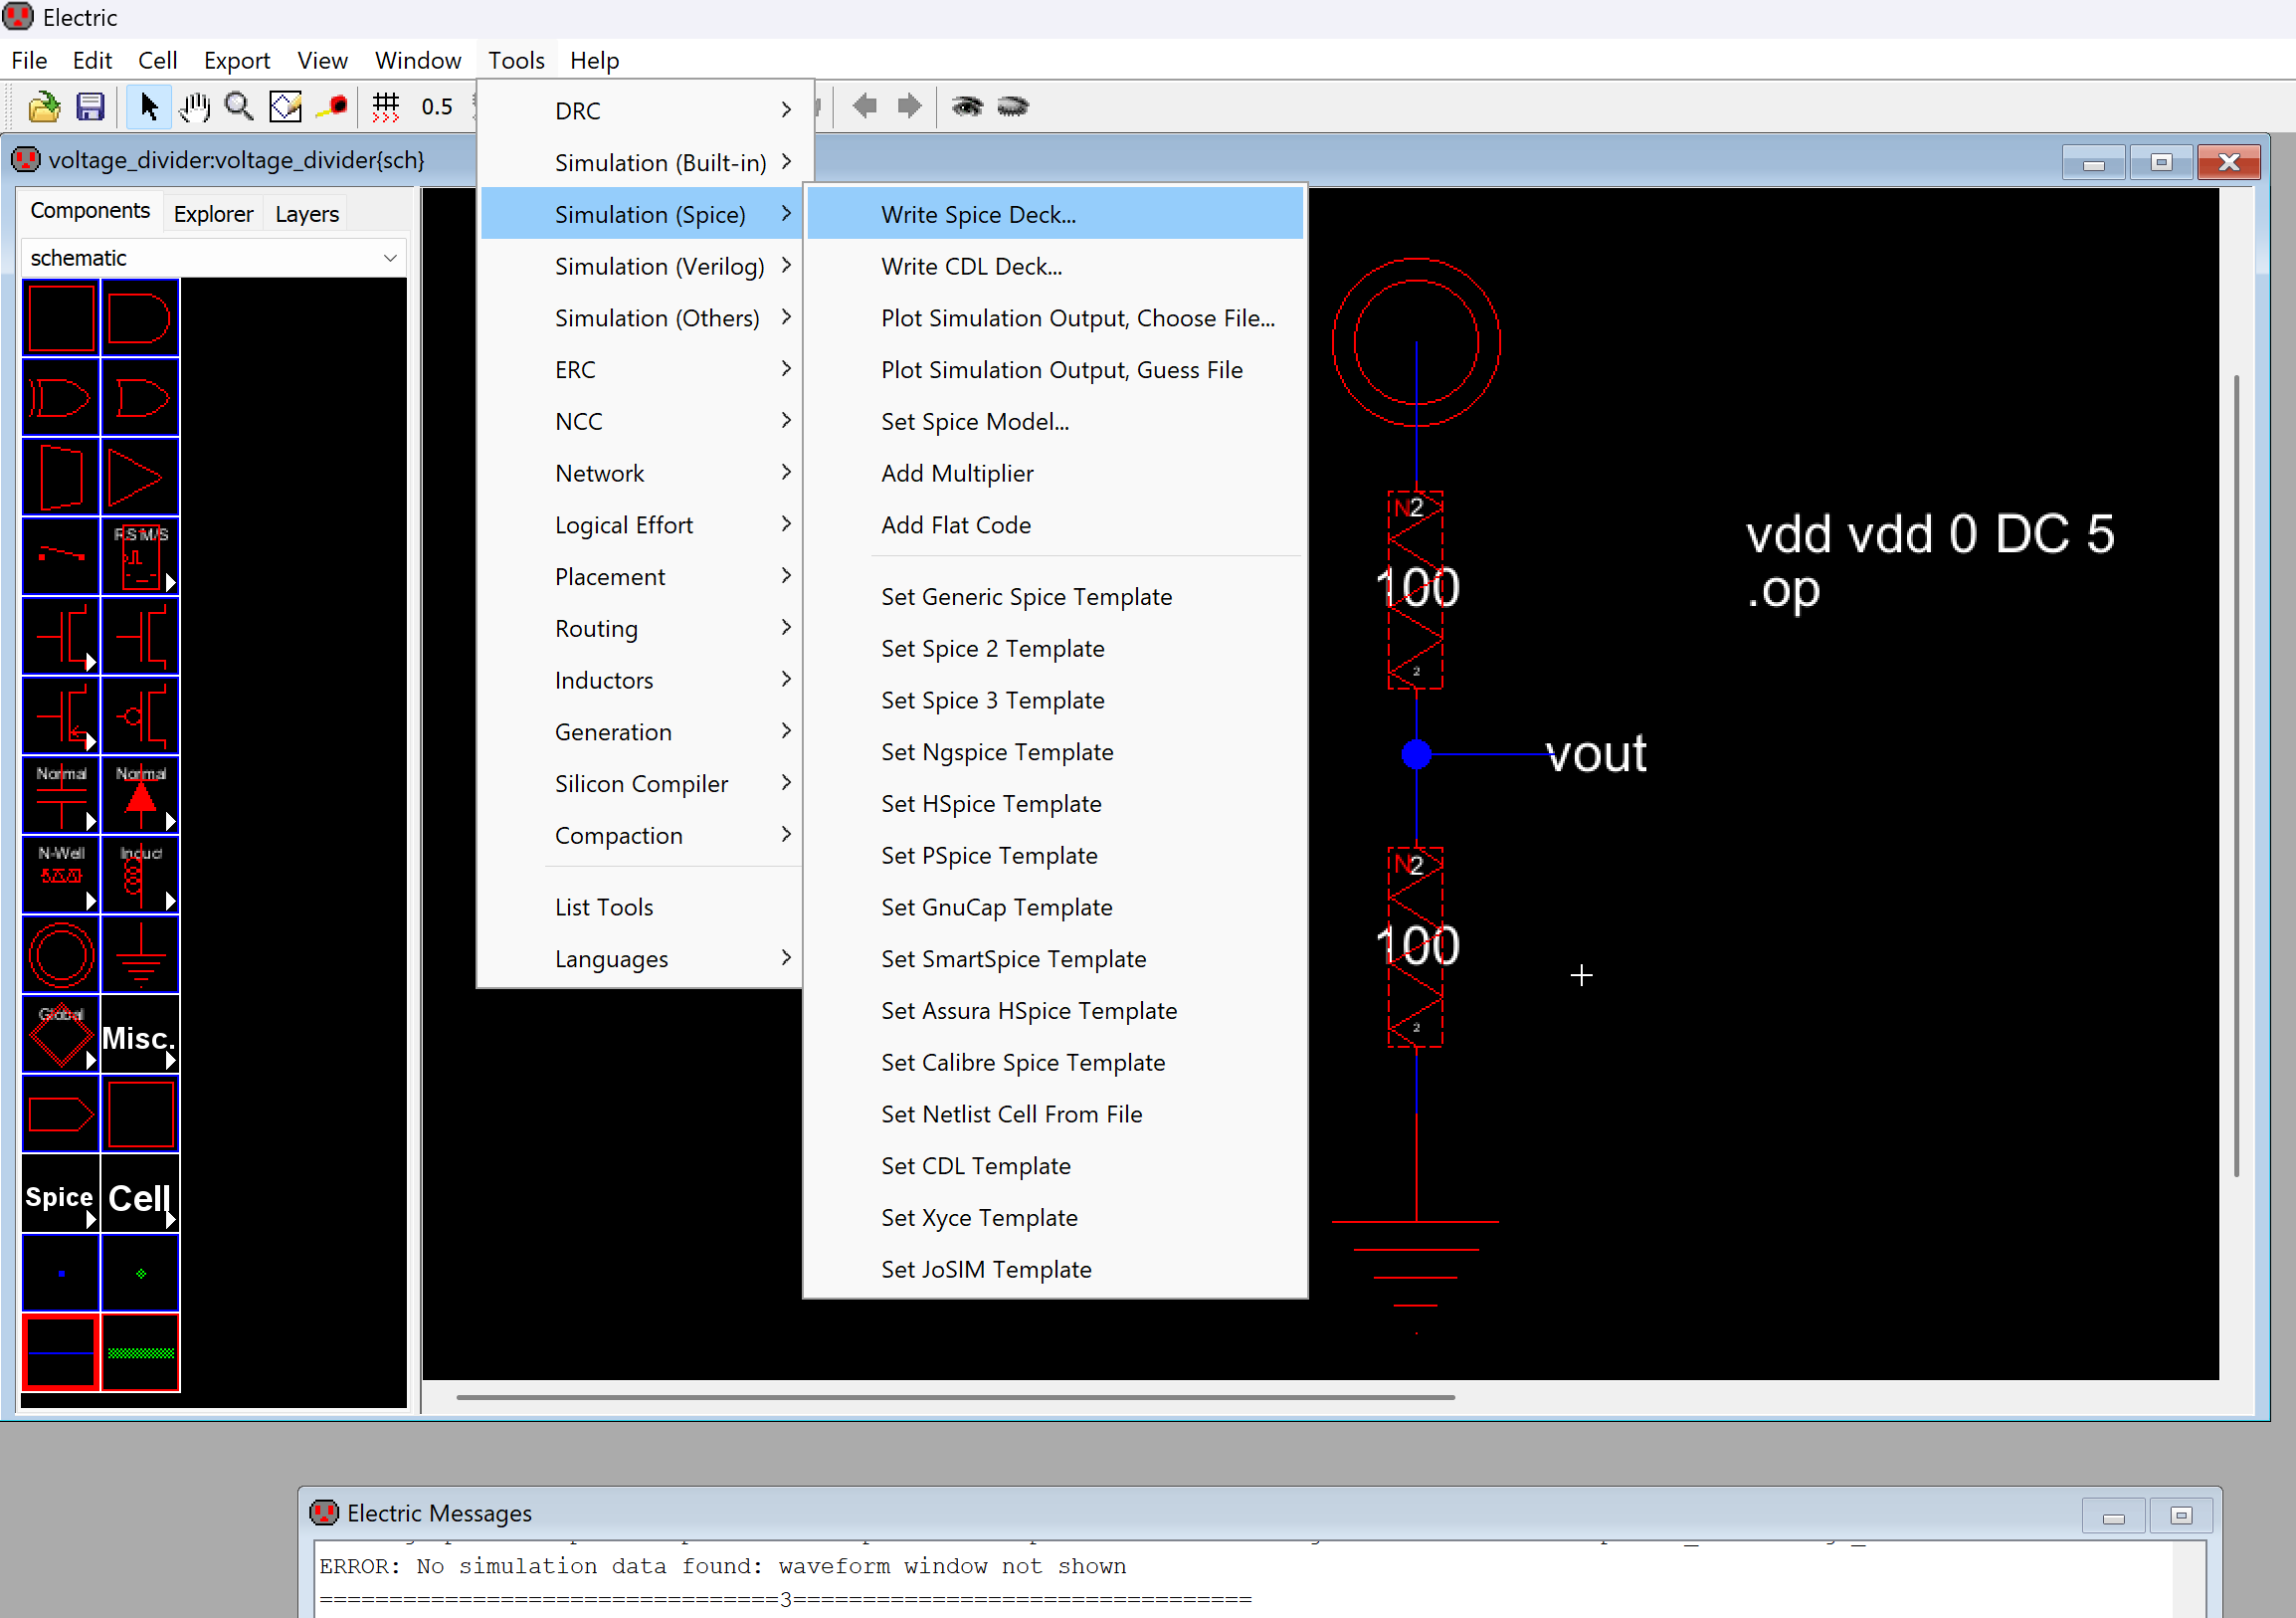2296x1618 pixels.
Task: Open the Export menu
Action: pyautogui.click(x=237, y=60)
